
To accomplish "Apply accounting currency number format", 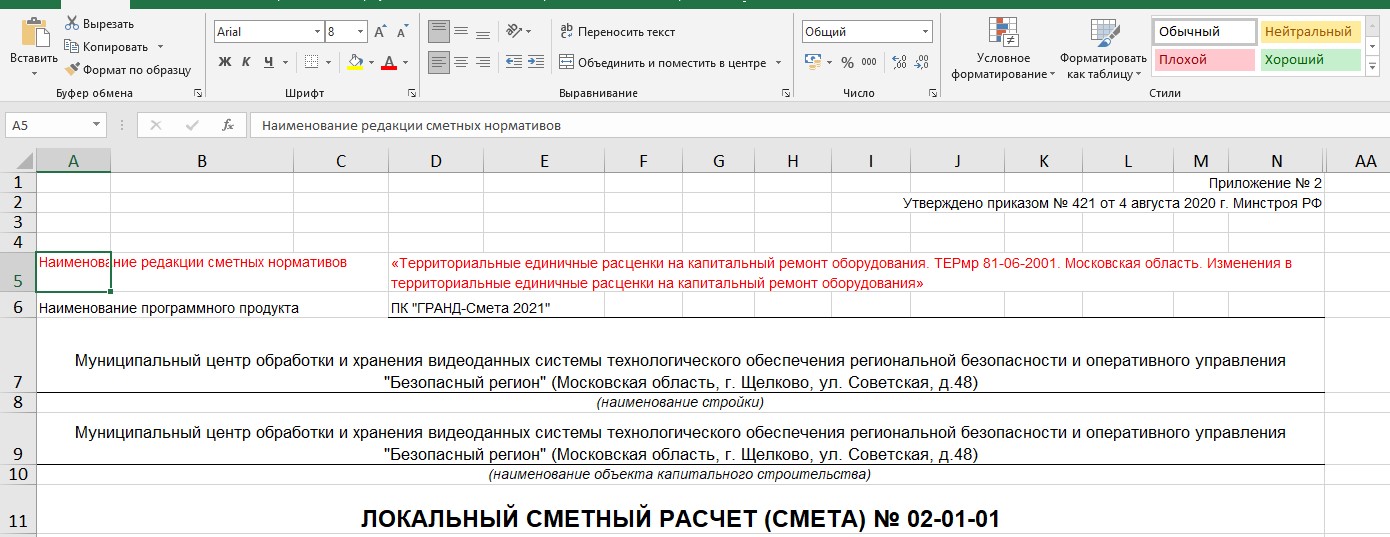I will (x=814, y=62).
